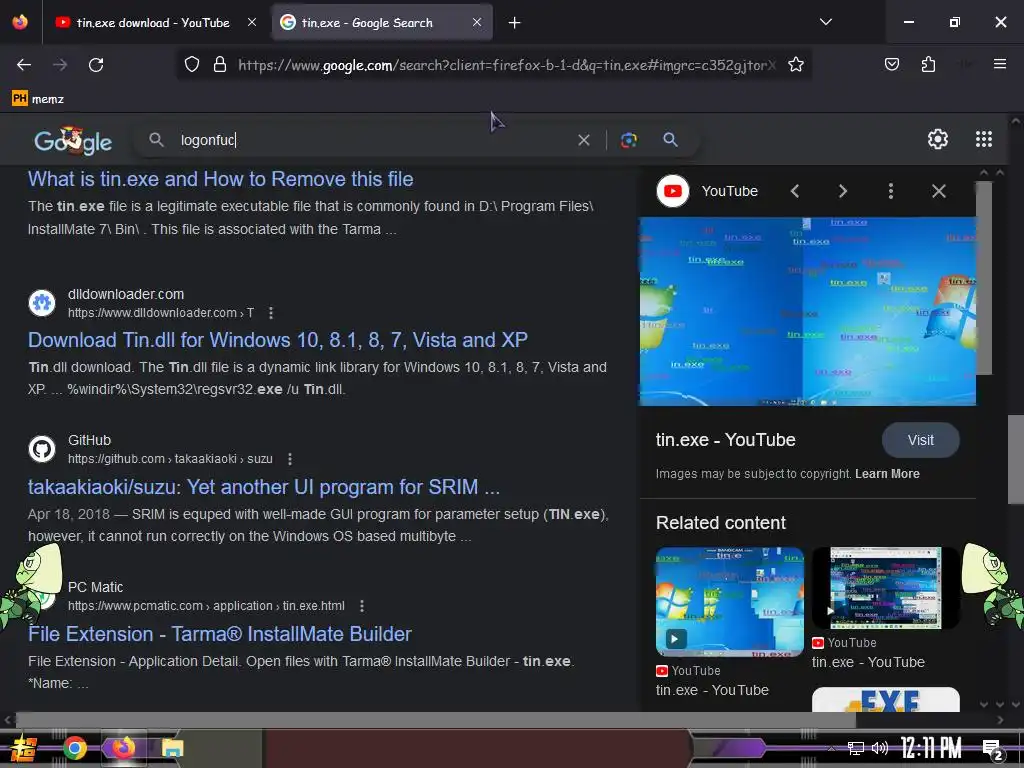Click the horizontal page scrollbar
The image size is (1024, 768).
[435, 720]
